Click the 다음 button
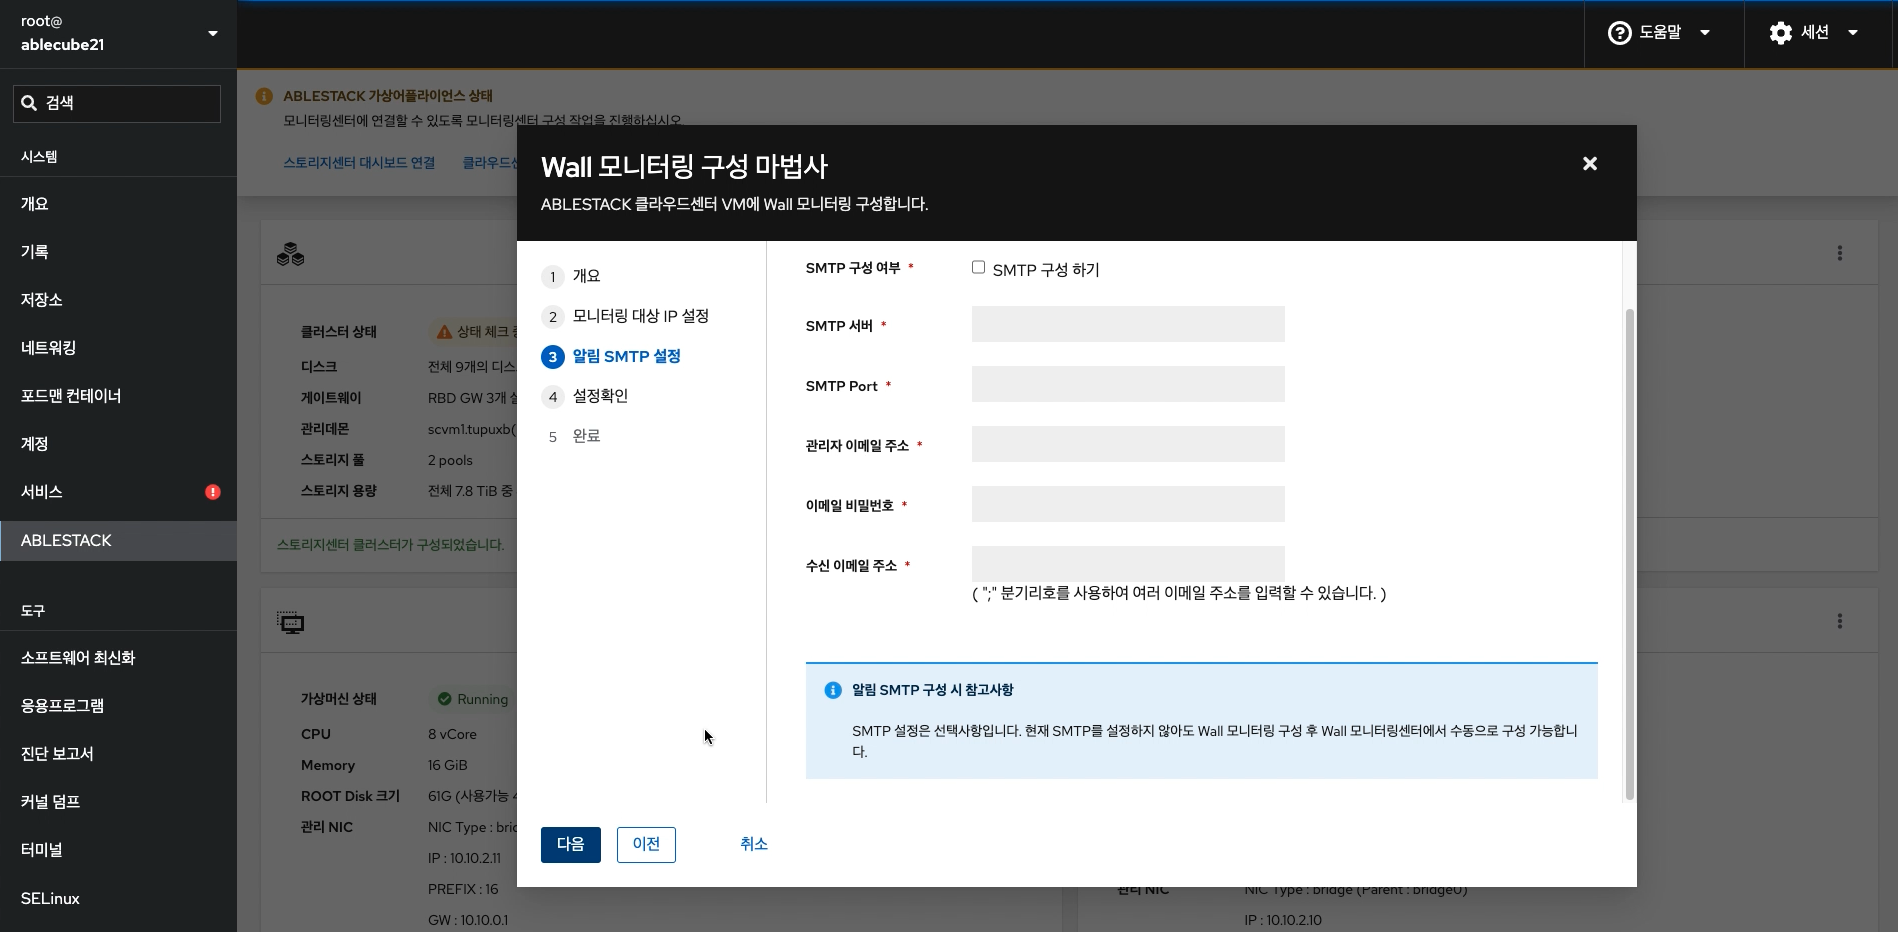The image size is (1898, 932). pyautogui.click(x=571, y=845)
